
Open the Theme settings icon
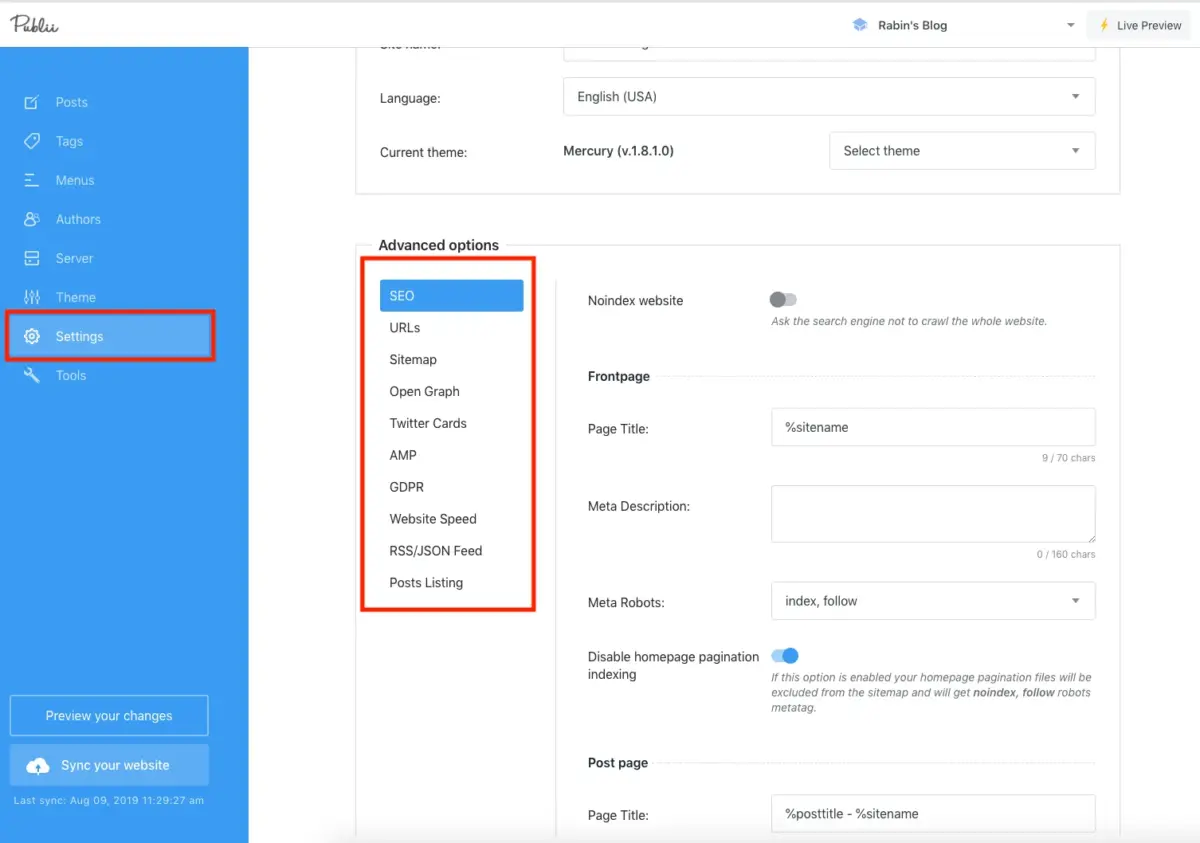(x=33, y=297)
